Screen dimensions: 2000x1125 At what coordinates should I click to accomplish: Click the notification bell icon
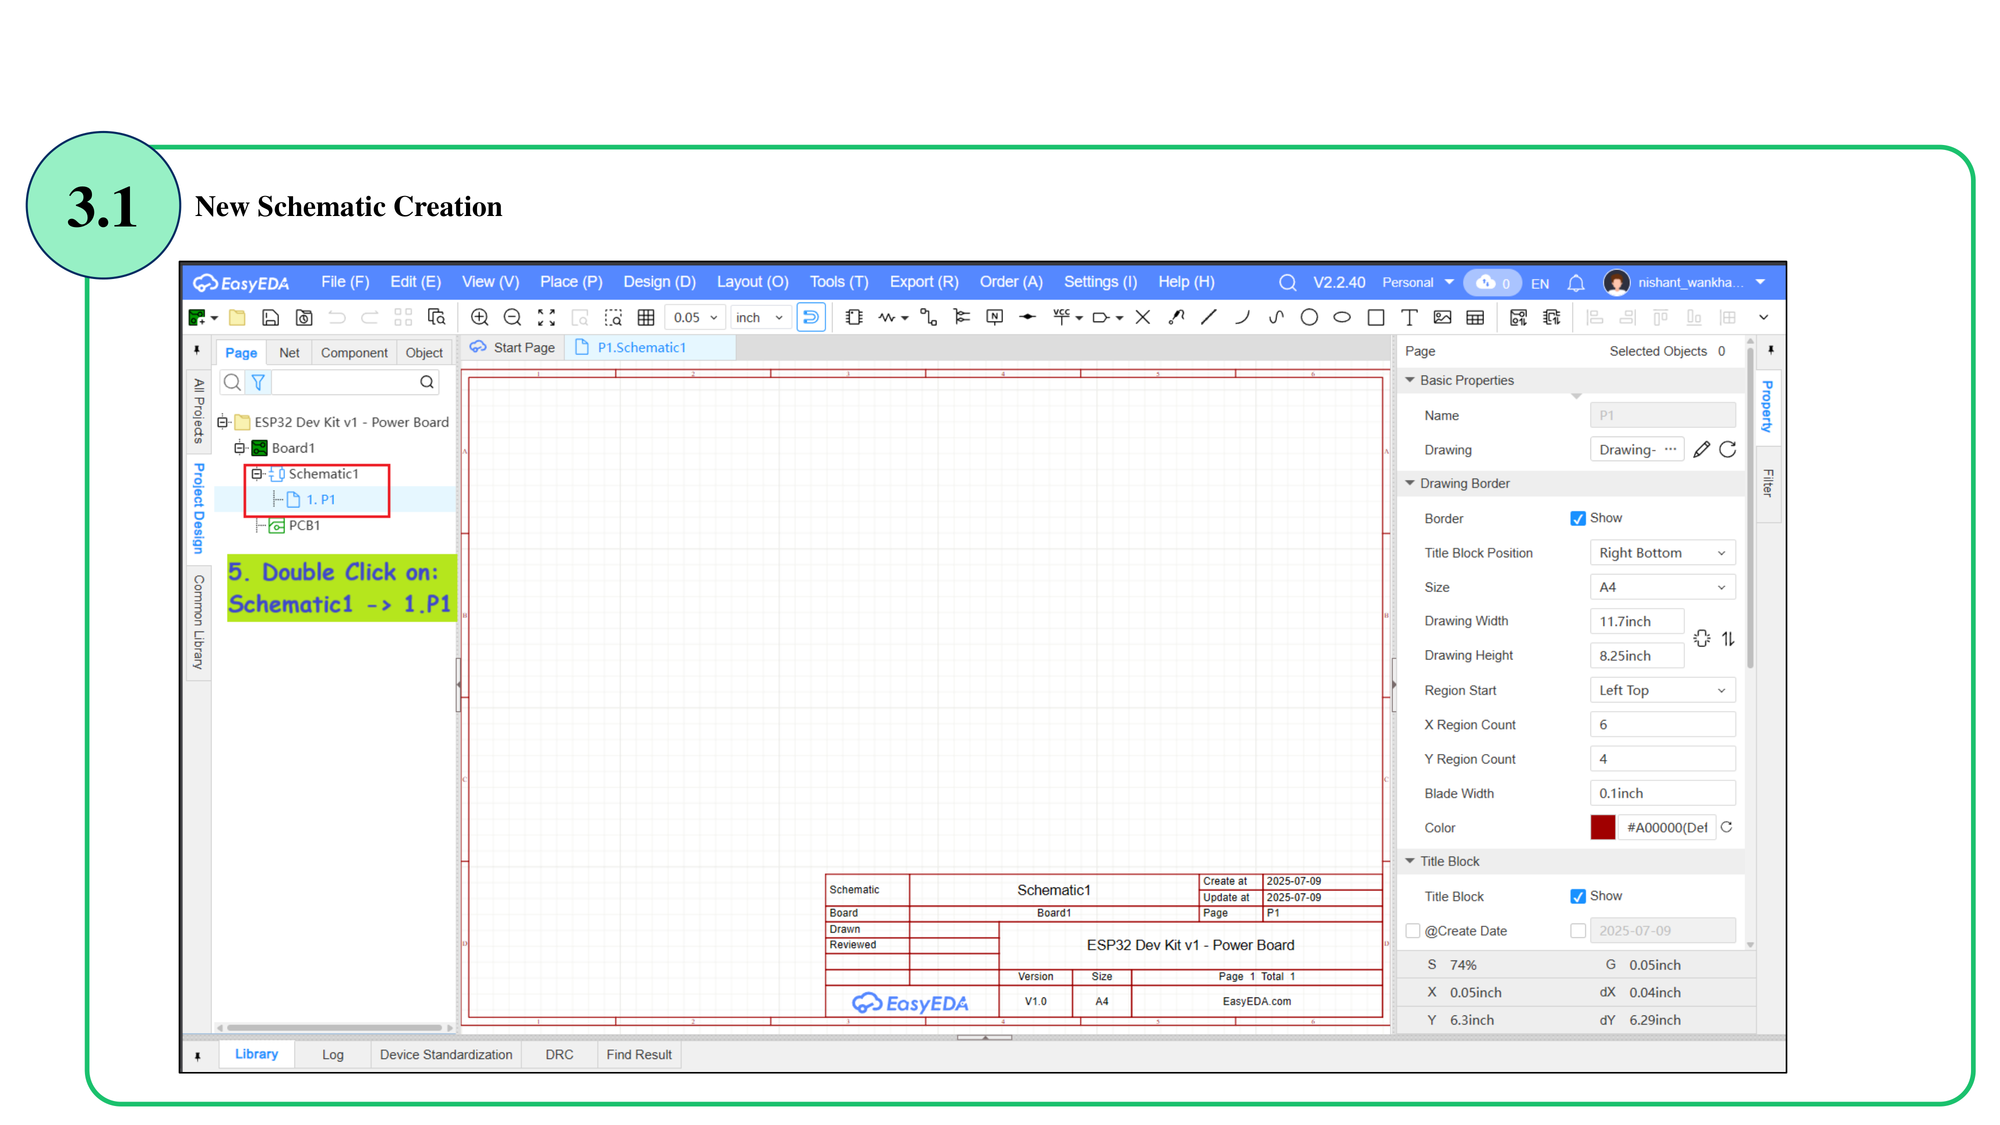[x=1576, y=283]
